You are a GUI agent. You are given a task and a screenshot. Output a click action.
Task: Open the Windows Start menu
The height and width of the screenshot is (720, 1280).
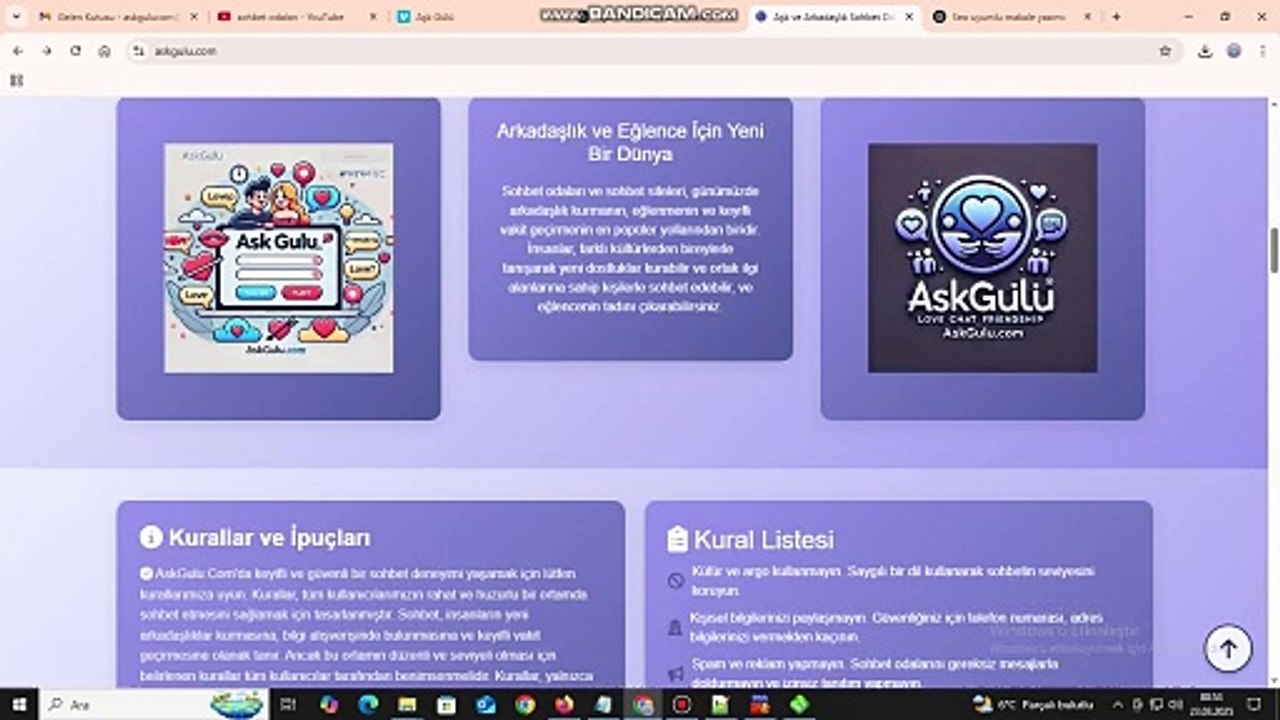17,705
